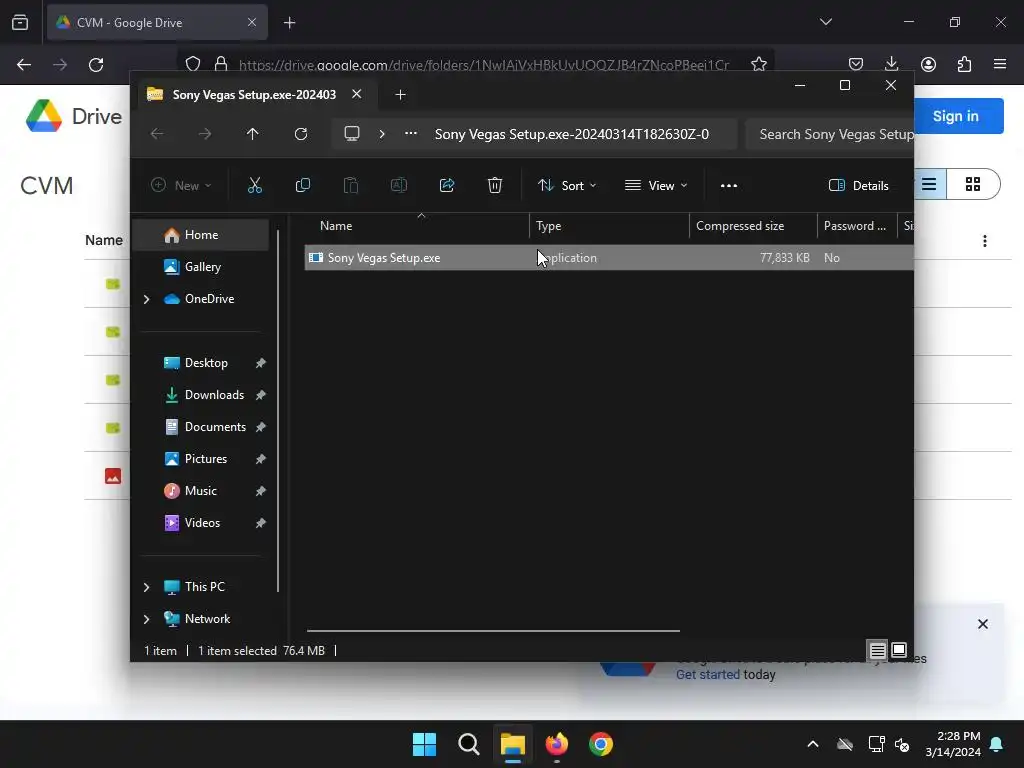Open the Windows Start menu
This screenshot has width=1024, height=768.
tap(424, 744)
